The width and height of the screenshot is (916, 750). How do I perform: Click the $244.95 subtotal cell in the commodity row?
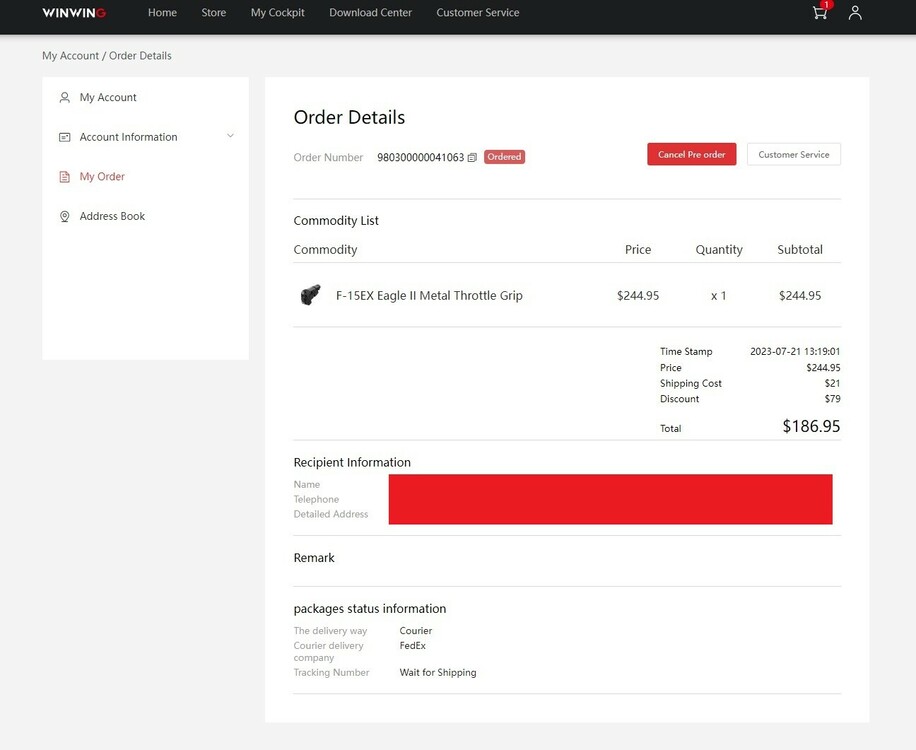click(800, 296)
